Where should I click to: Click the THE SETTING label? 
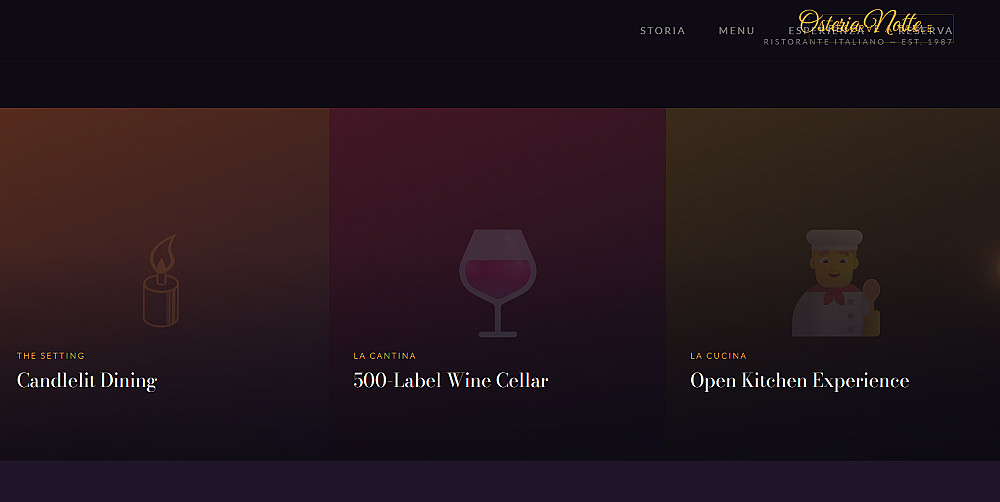point(51,356)
